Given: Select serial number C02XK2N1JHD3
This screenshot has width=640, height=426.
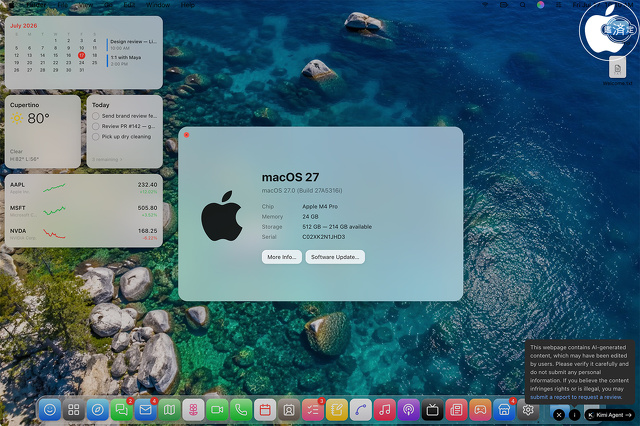Looking at the screenshot, I should pyautogui.click(x=324, y=237).
